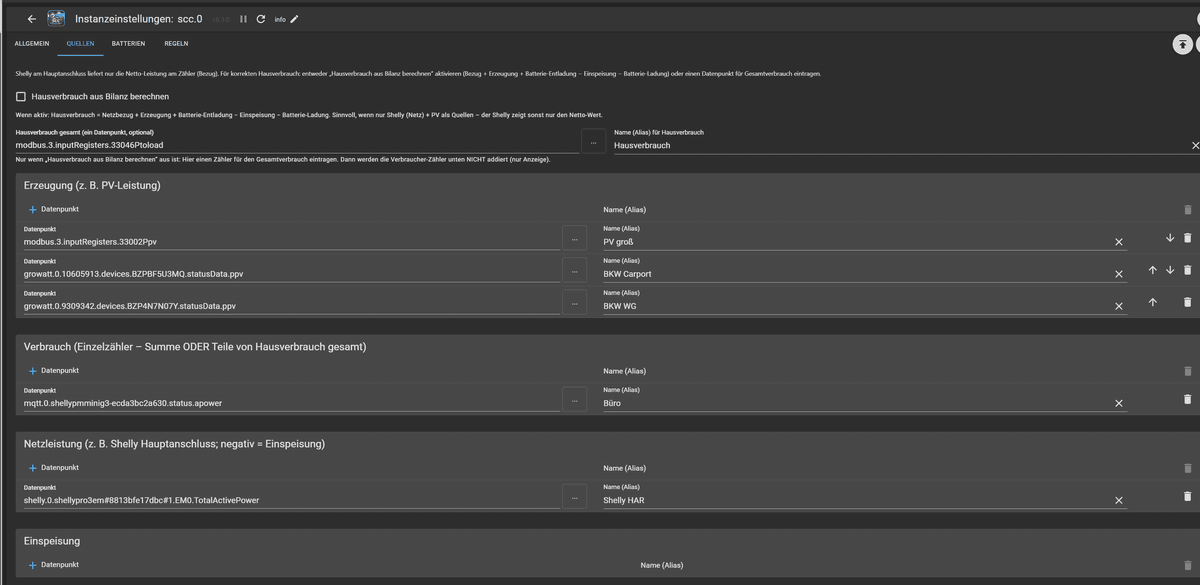Add a Datenpunkt under Verbrauch
Image resolution: width=1200 pixels, height=585 pixels.
click(x=52, y=370)
